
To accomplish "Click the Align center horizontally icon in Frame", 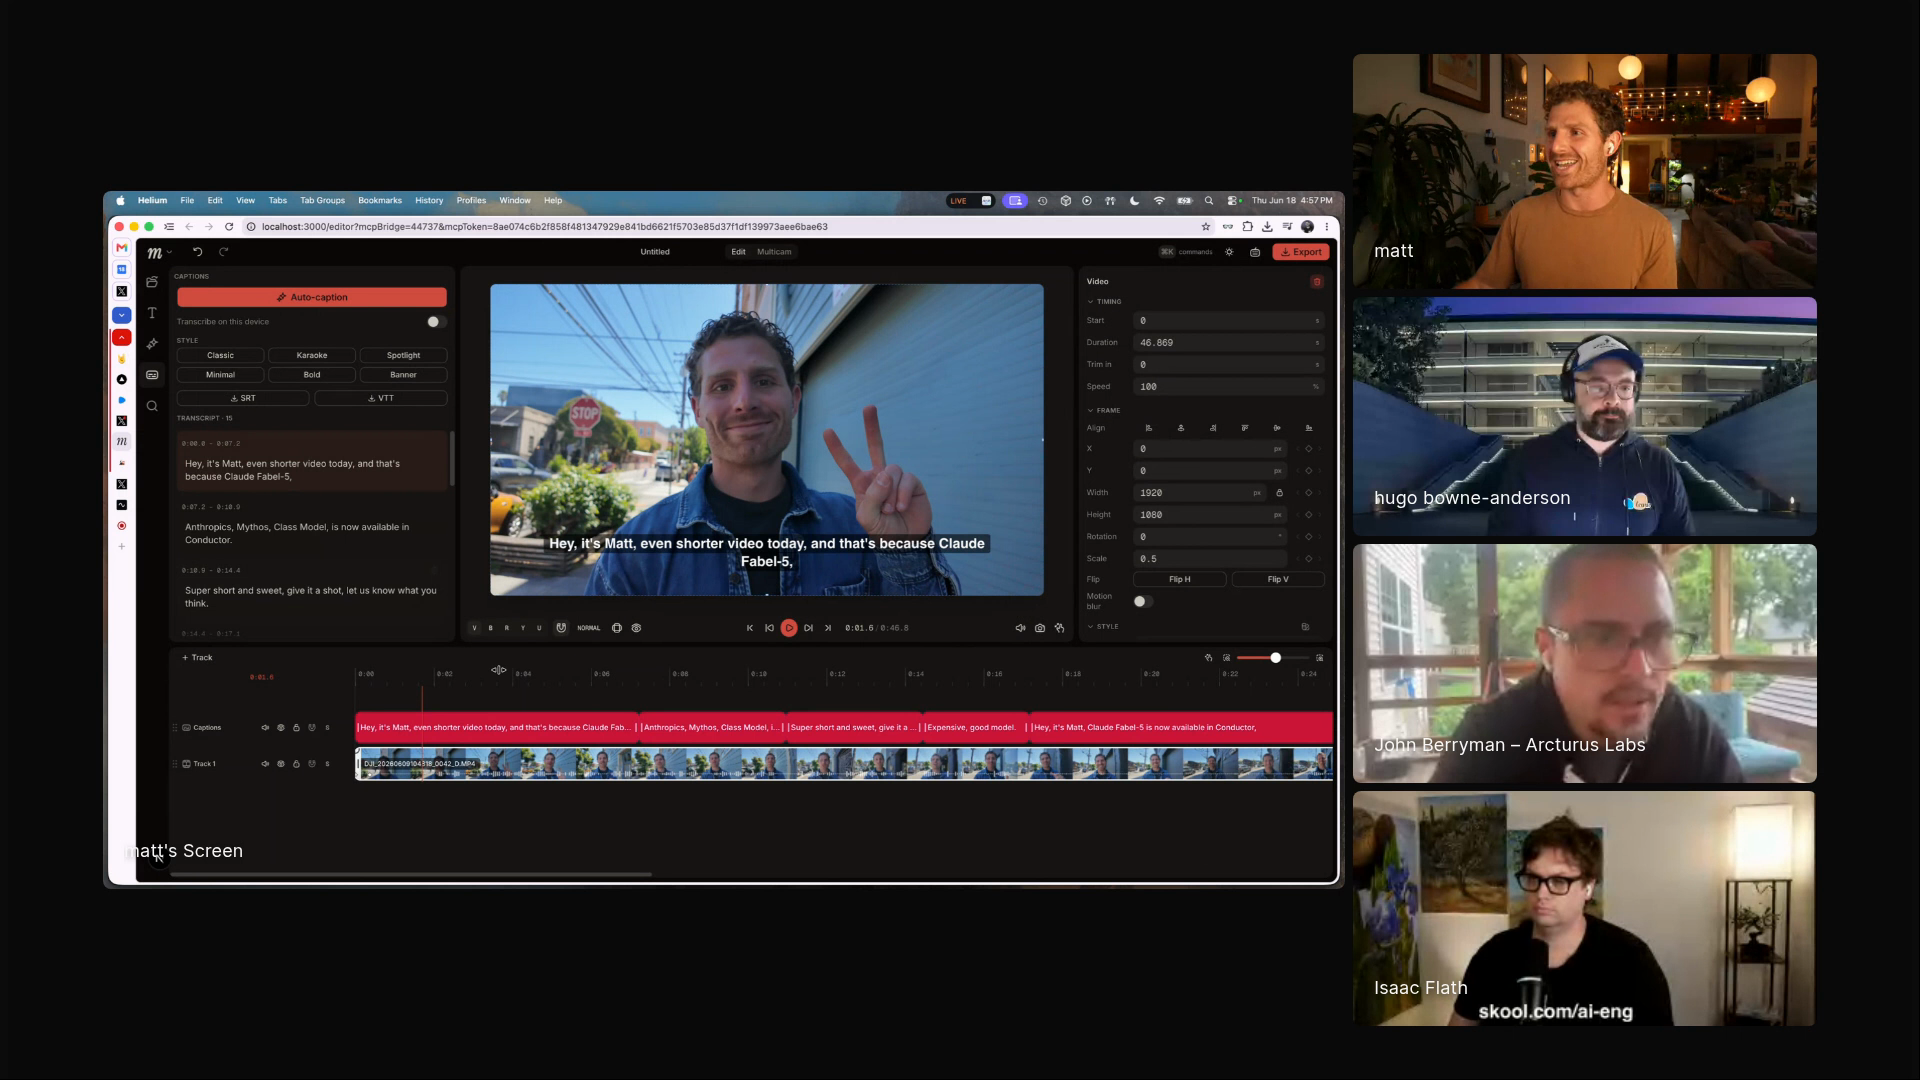I will click(x=1181, y=428).
